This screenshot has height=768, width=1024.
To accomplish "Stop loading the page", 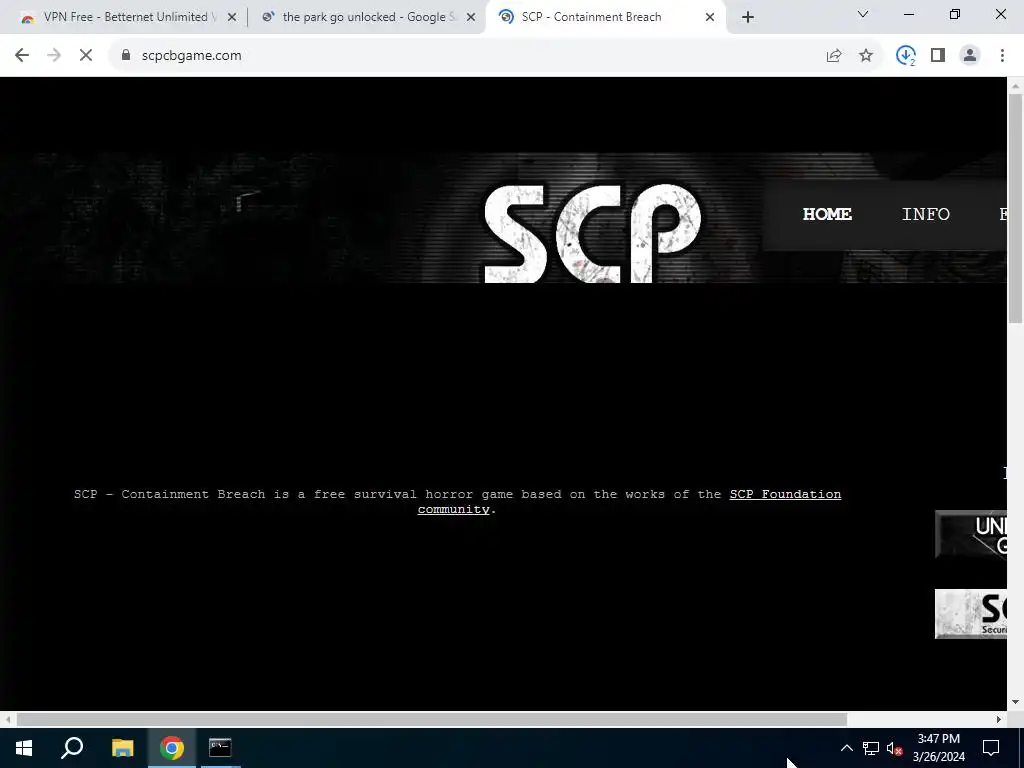I will pyautogui.click(x=86, y=56).
